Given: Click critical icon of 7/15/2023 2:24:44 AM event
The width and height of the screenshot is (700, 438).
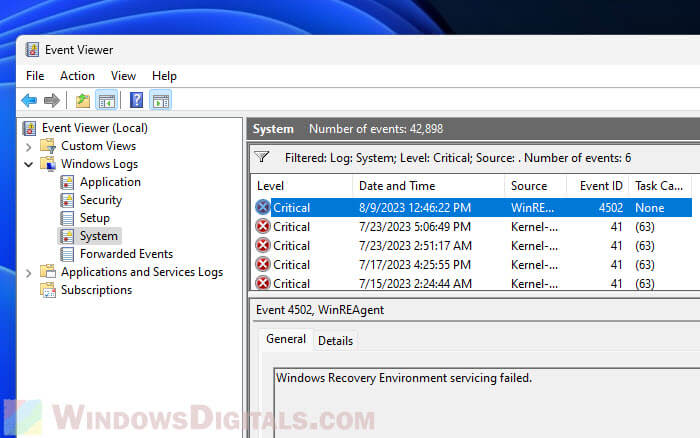Looking at the screenshot, I should [262, 283].
